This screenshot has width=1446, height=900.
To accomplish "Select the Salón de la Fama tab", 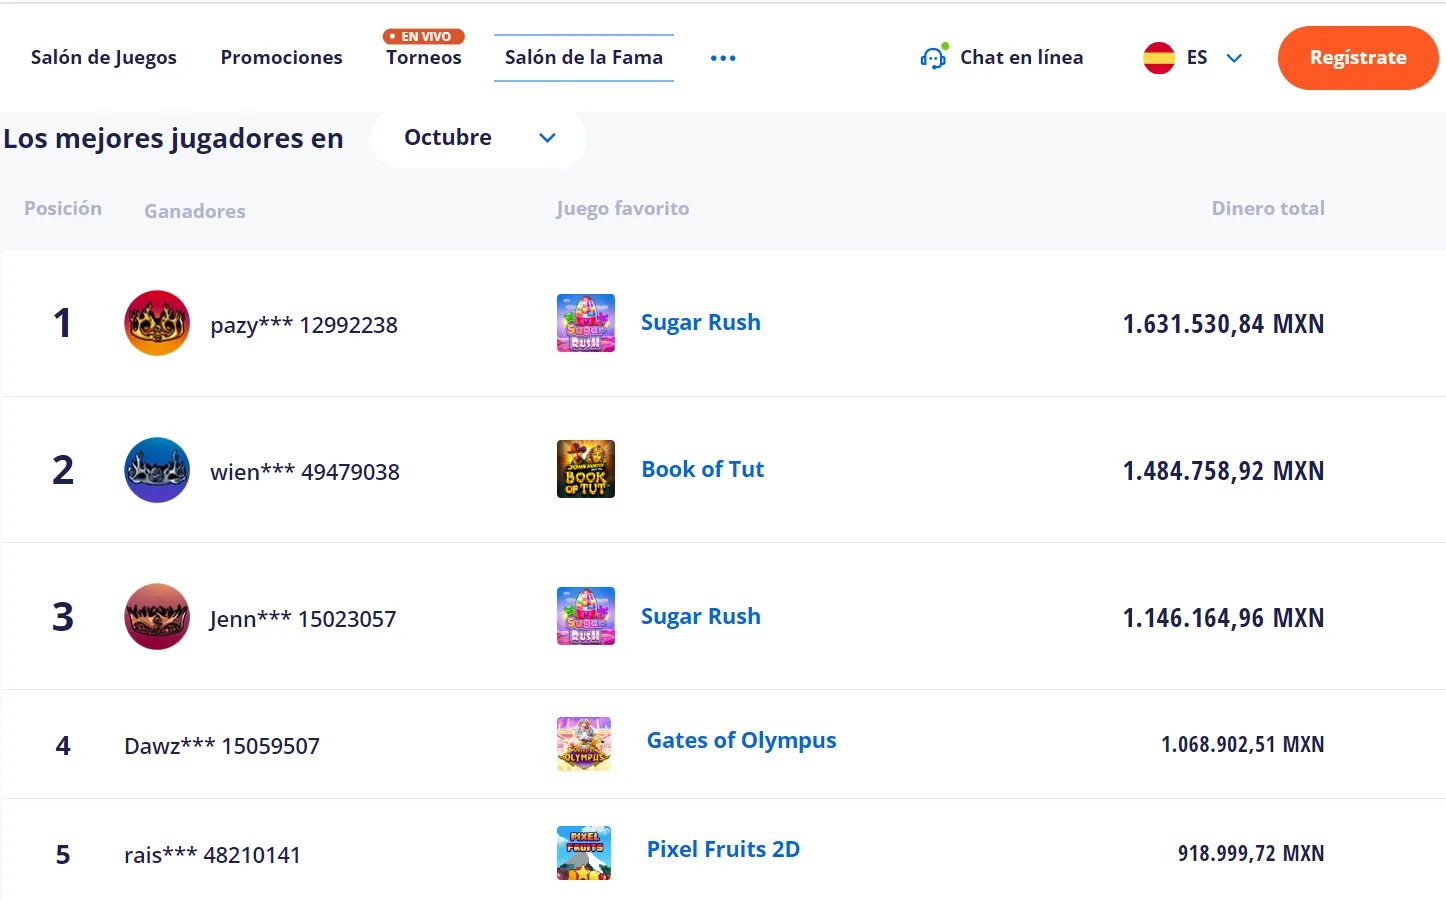I will (x=584, y=58).
